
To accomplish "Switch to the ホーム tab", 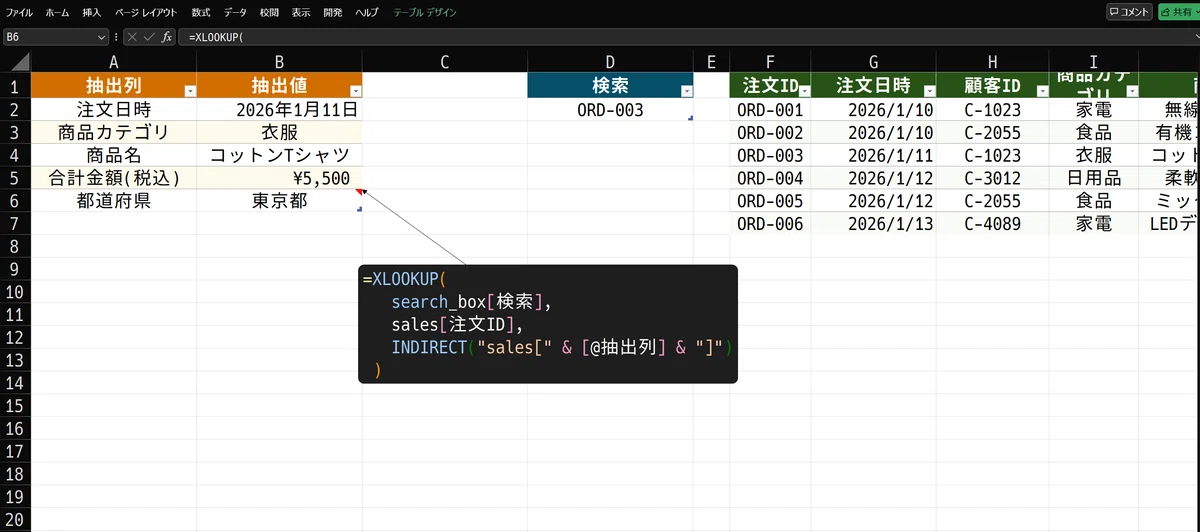I will [58, 12].
